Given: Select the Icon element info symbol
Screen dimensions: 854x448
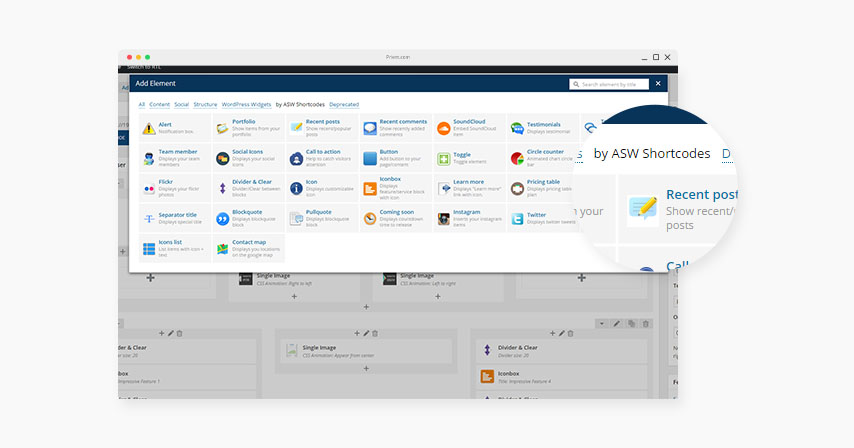Looking at the screenshot, I should (x=296, y=188).
